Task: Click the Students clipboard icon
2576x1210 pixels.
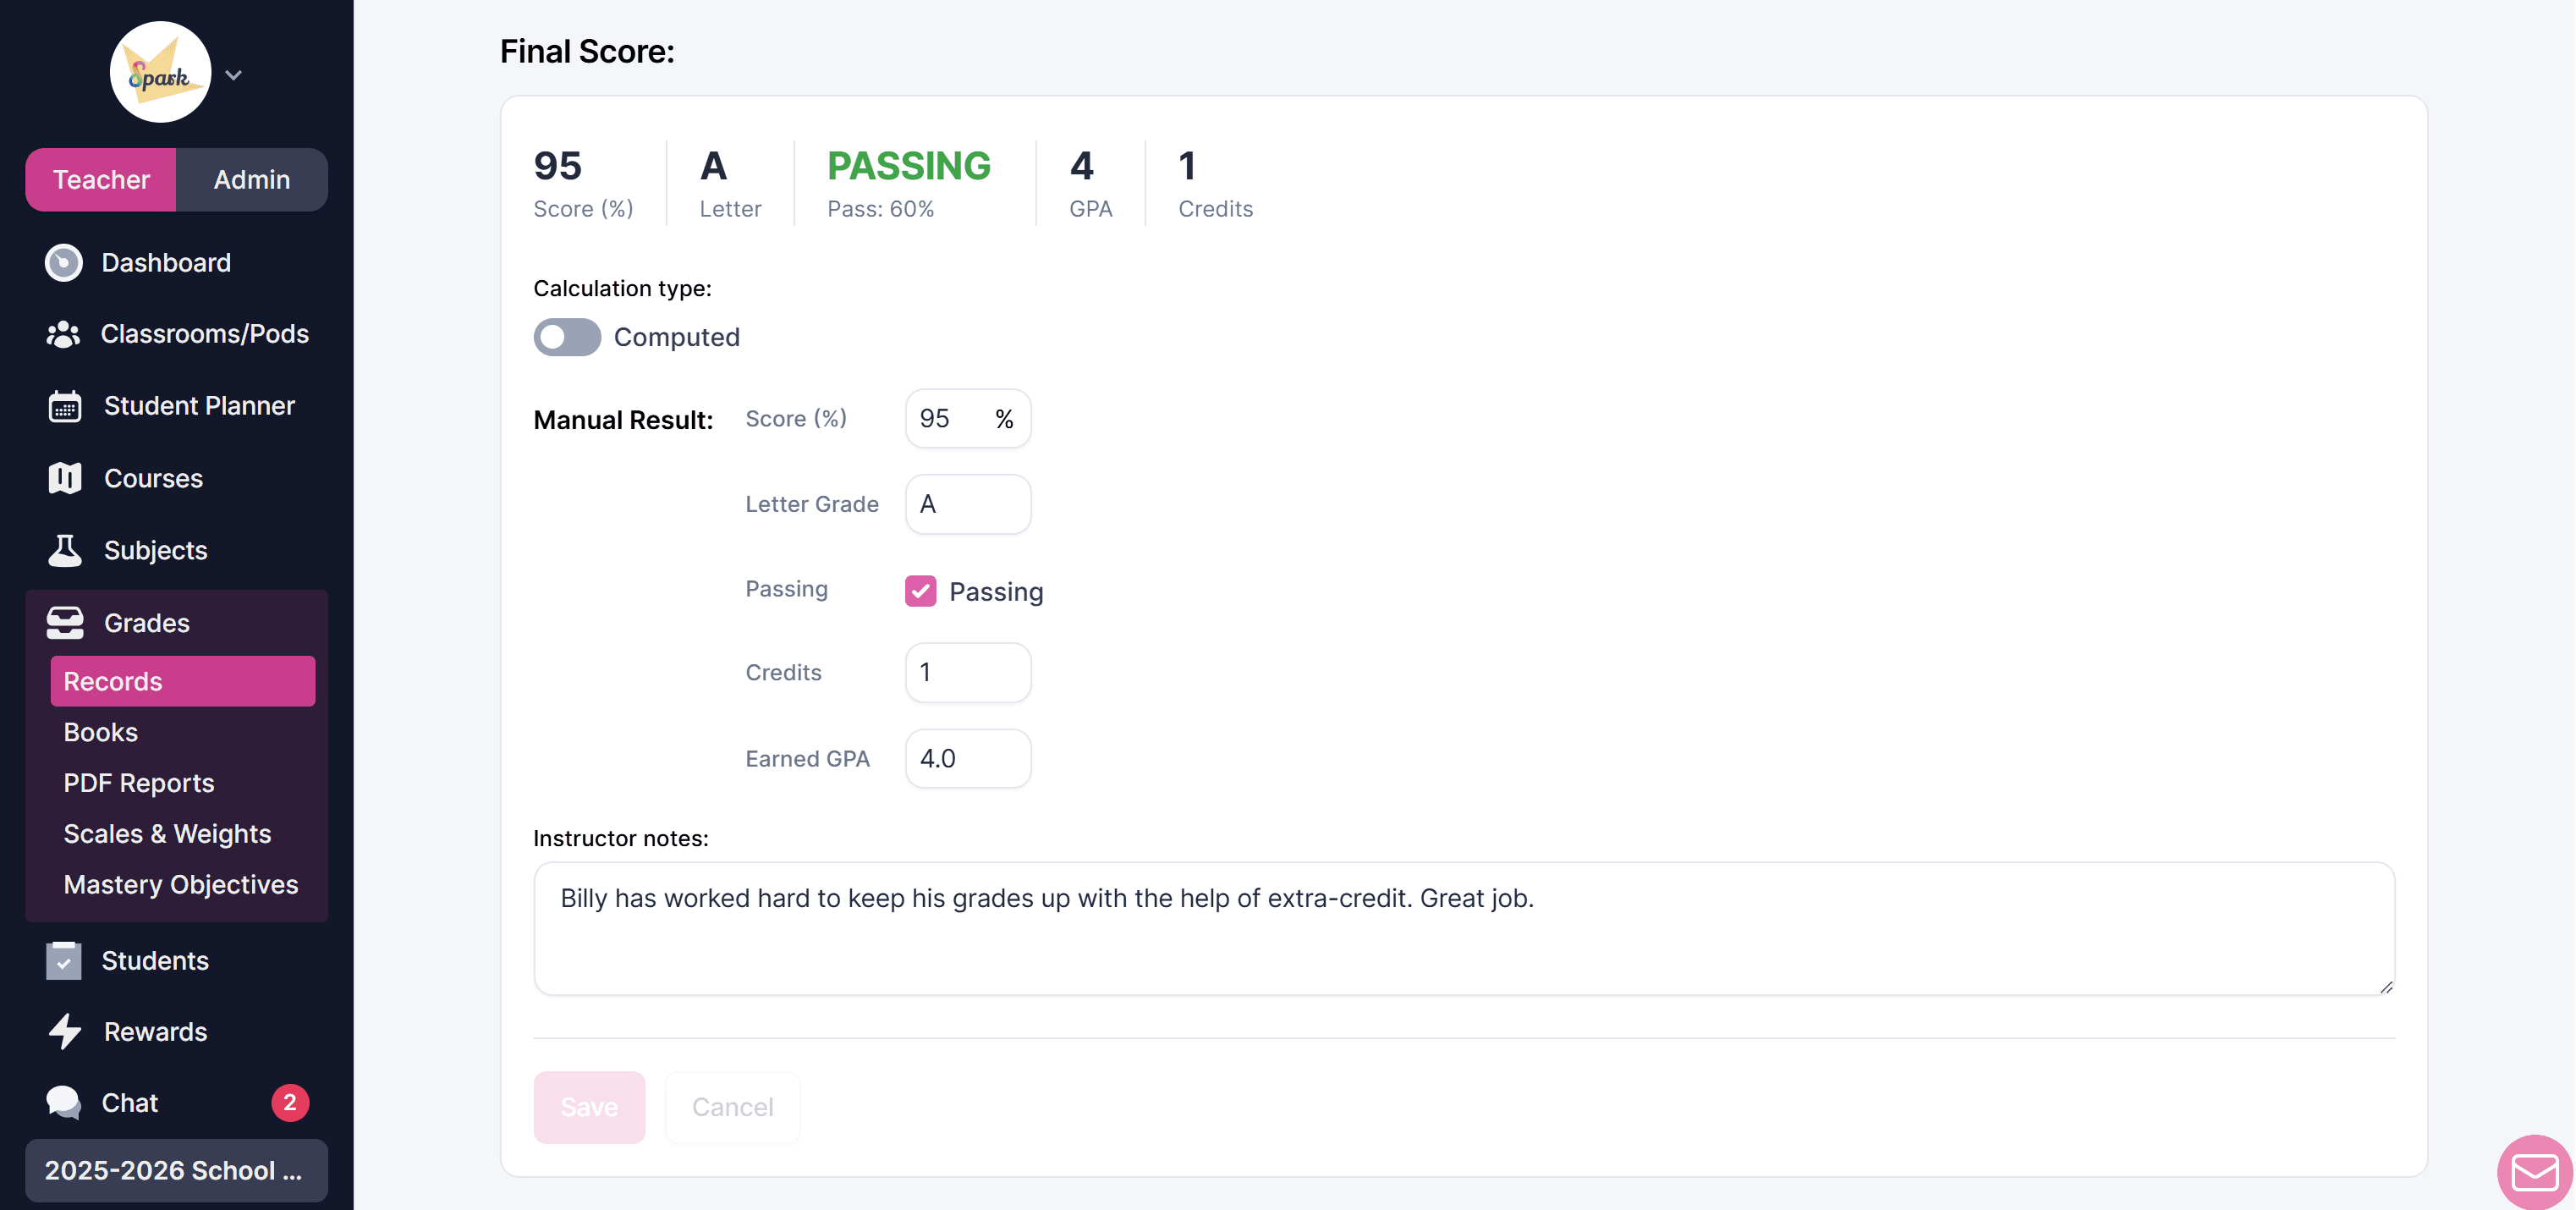Action: (64, 960)
